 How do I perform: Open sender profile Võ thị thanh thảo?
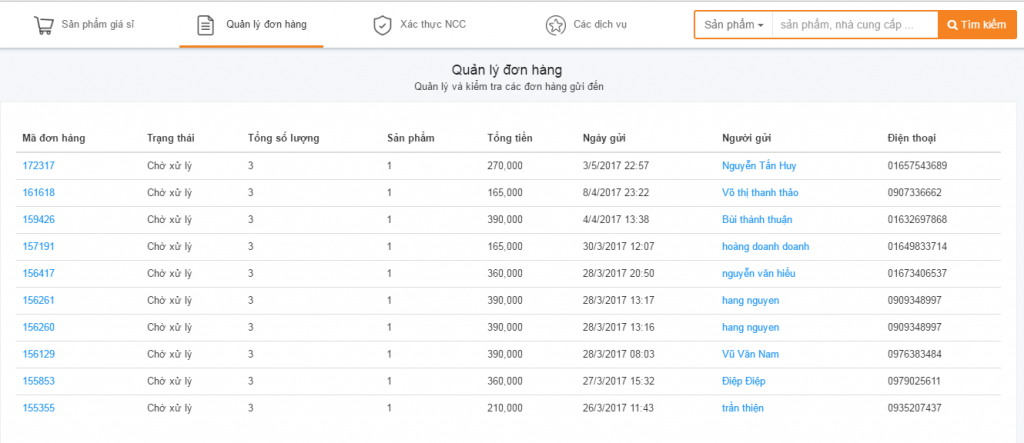[x=760, y=193]
